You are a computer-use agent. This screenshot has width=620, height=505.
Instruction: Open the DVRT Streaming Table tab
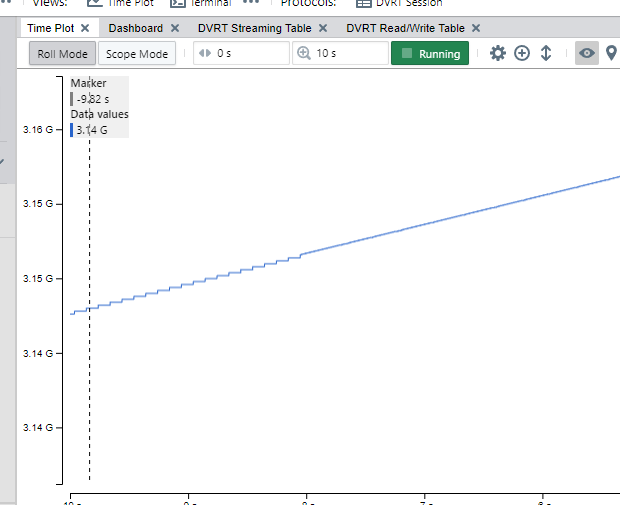[254, 28]
